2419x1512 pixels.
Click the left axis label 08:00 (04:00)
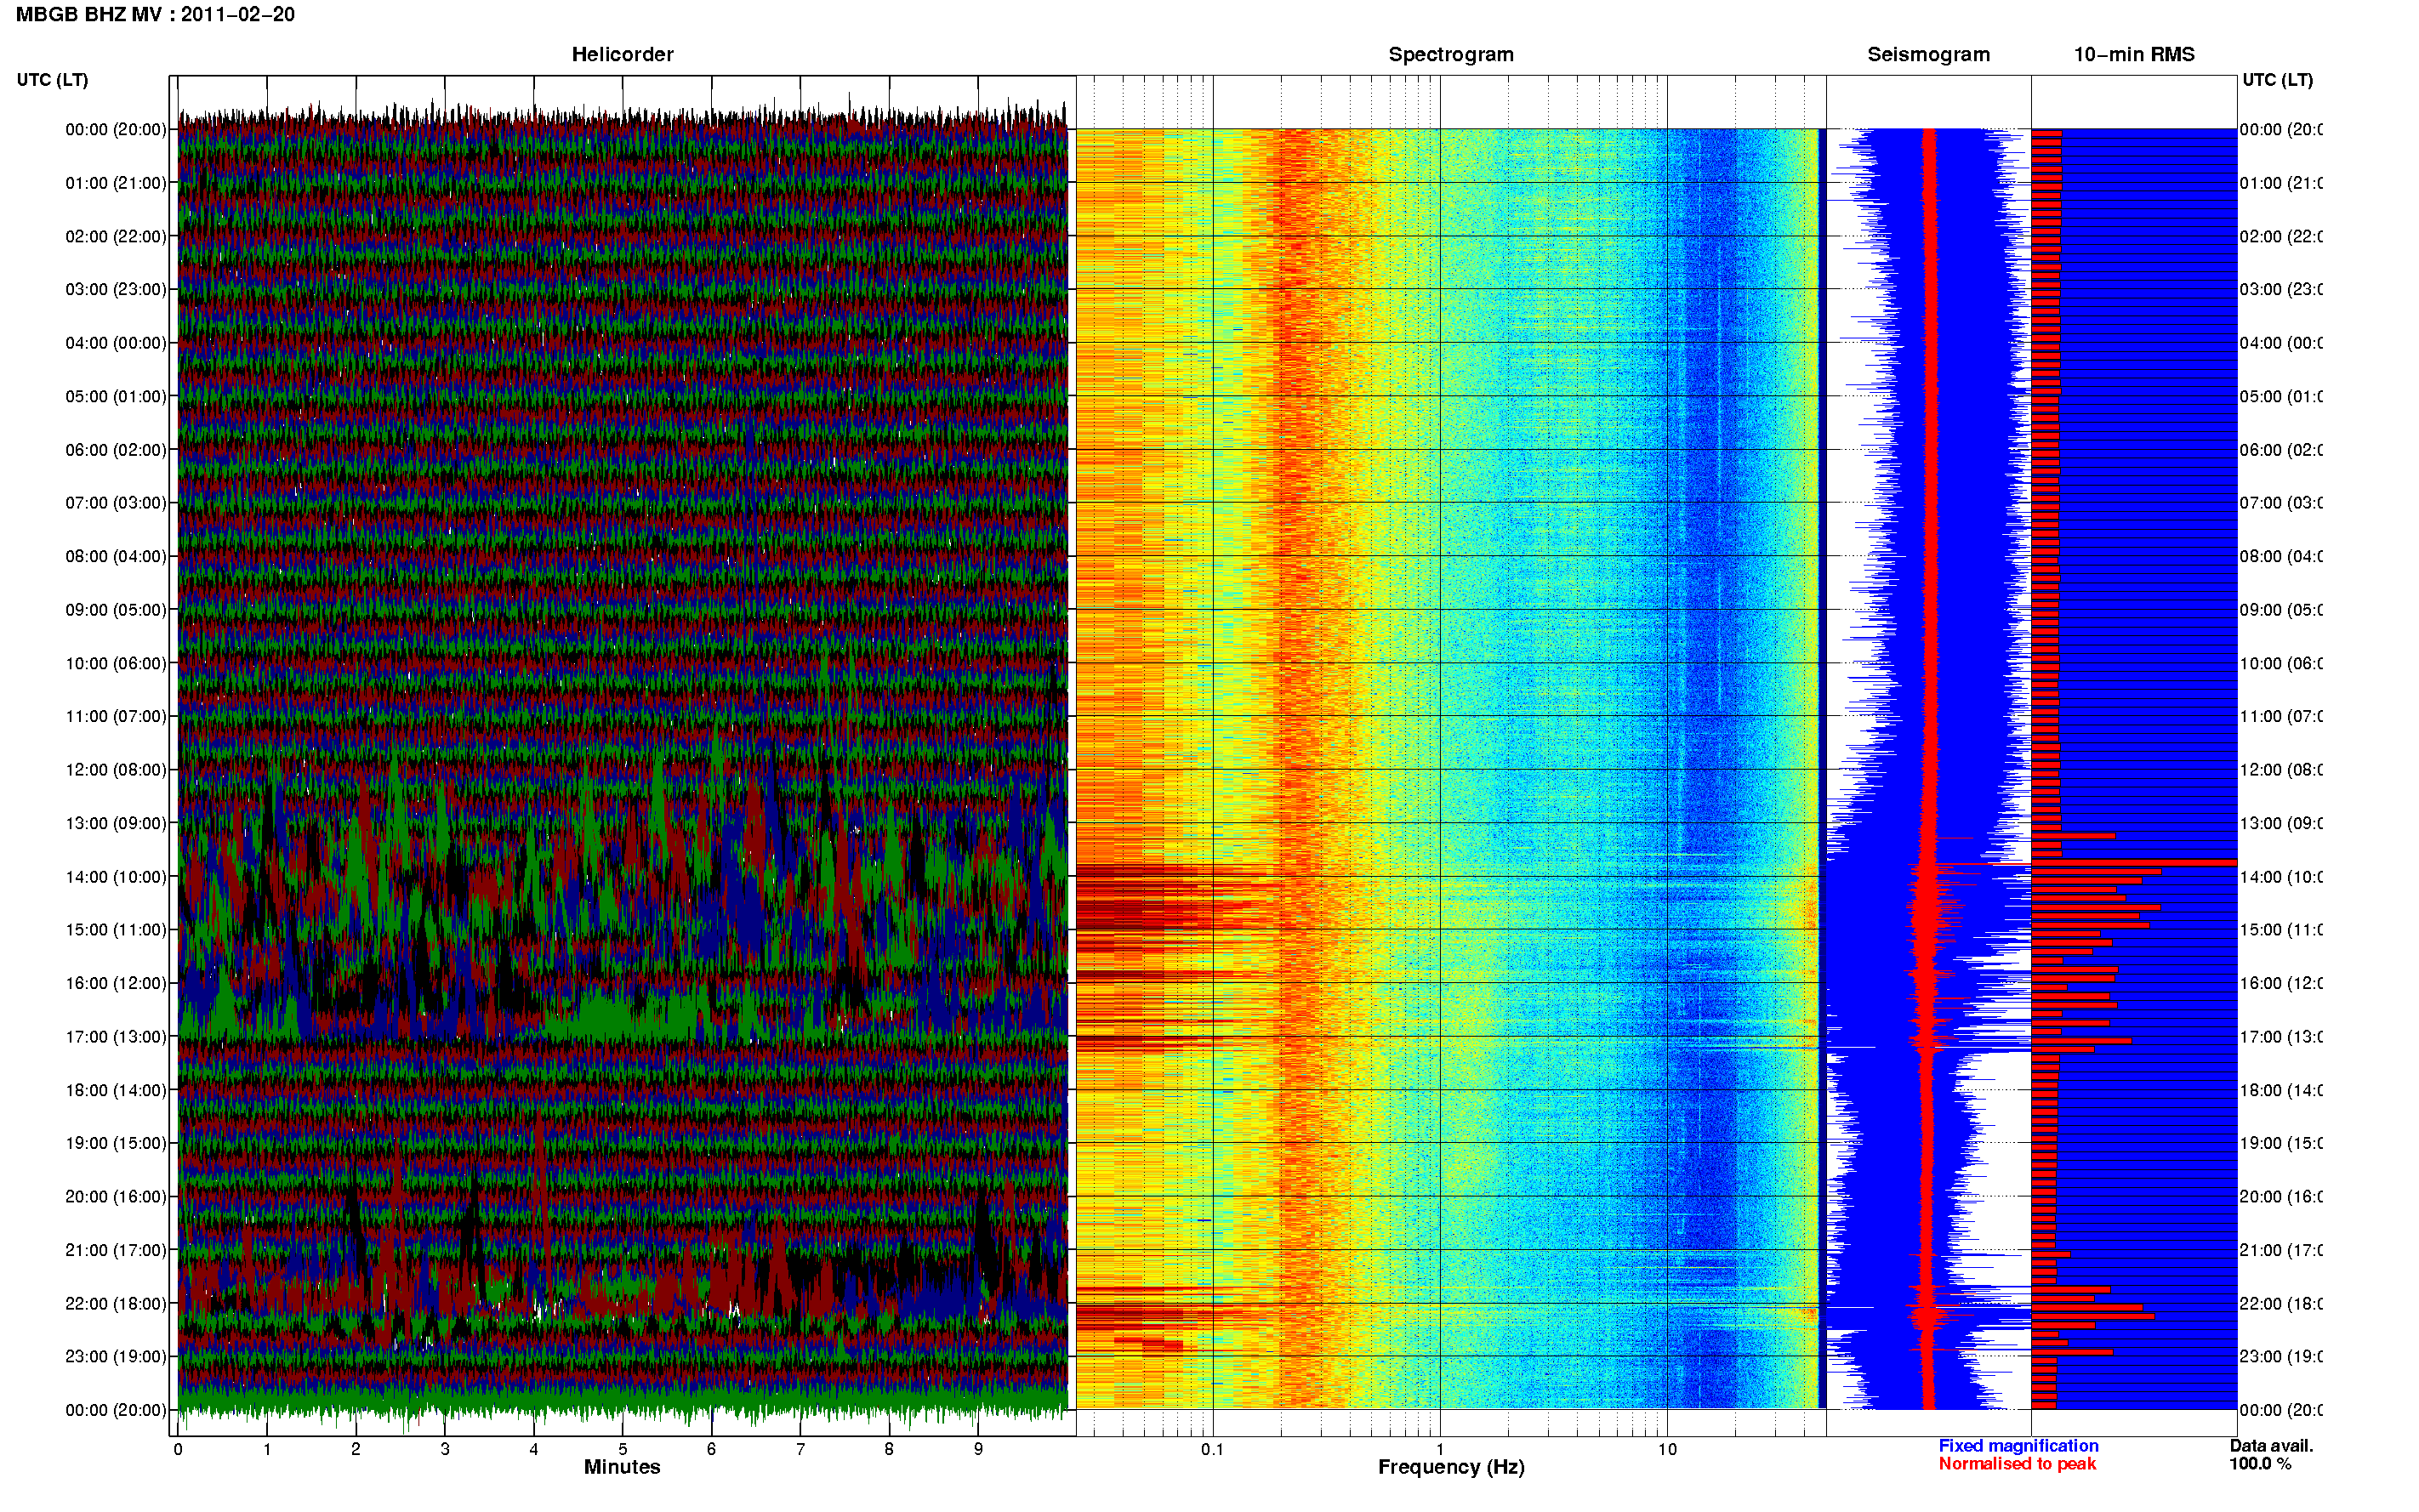point(116,557)
